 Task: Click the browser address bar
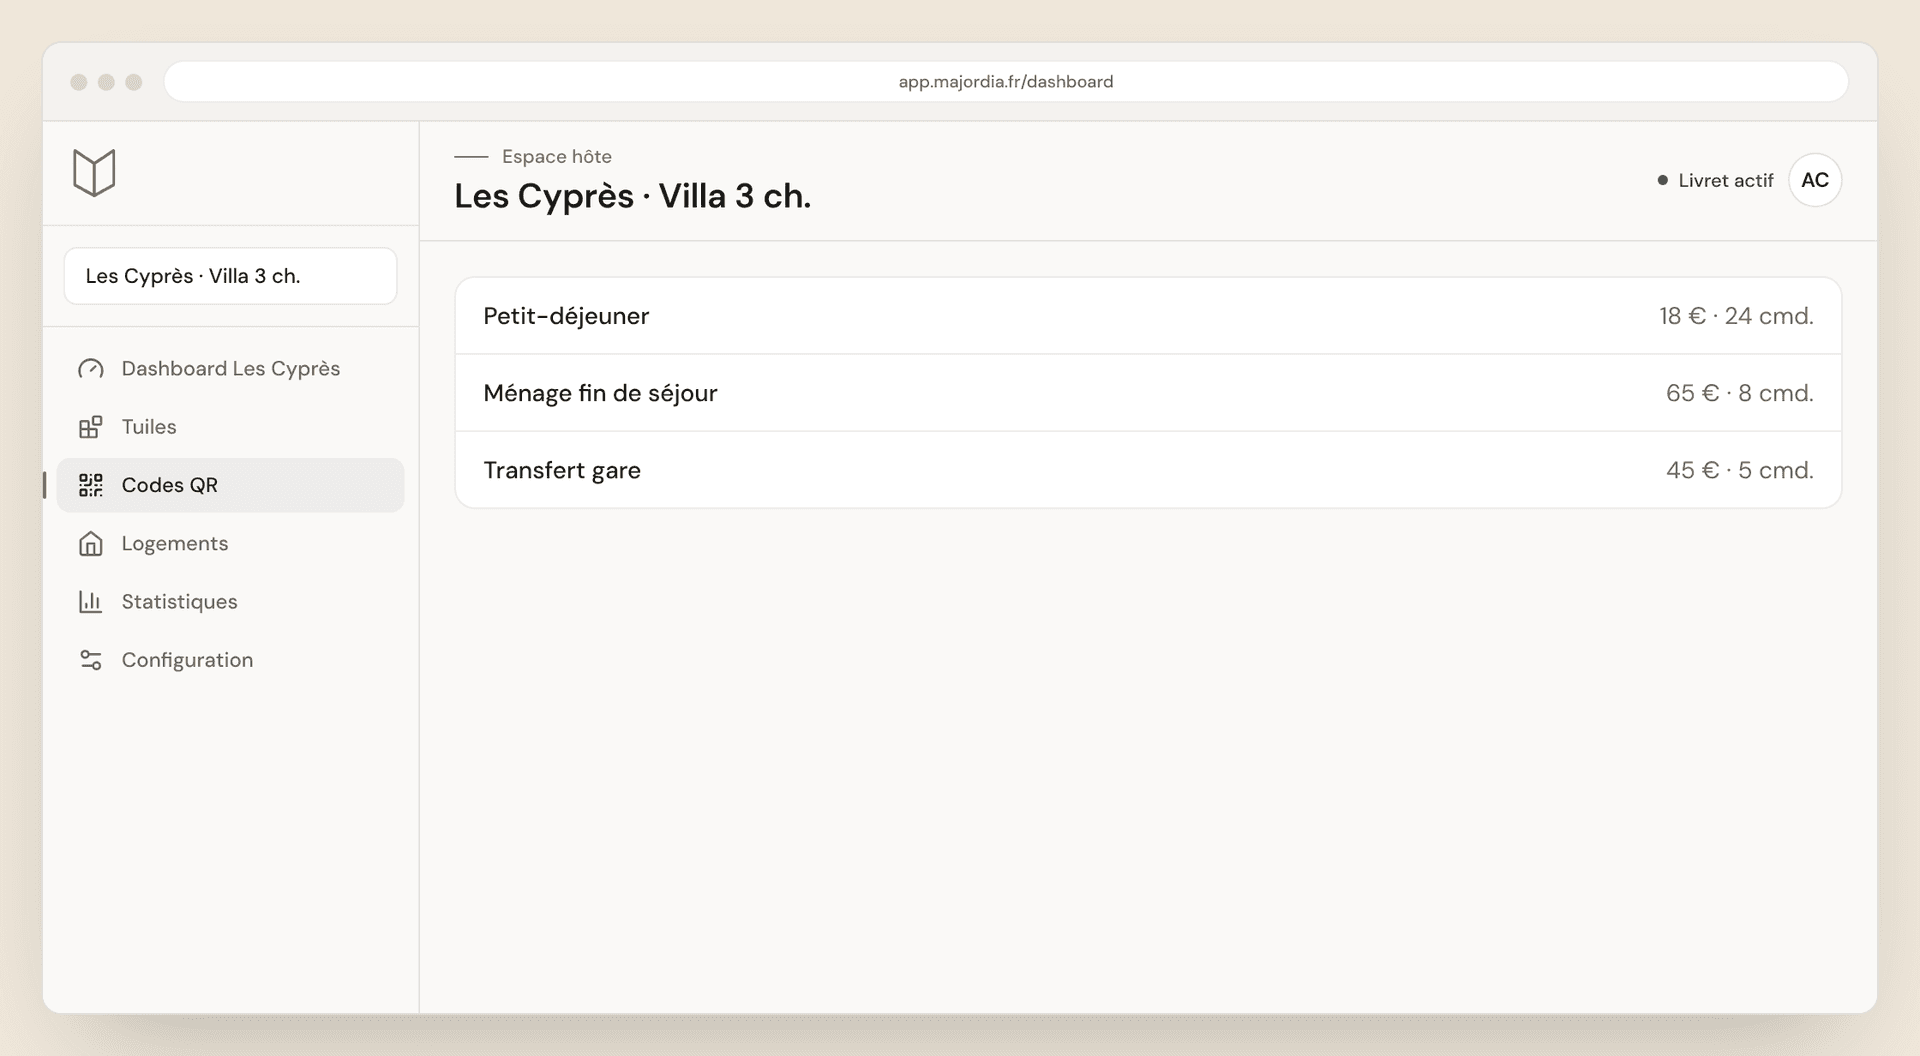point(1006,82)
